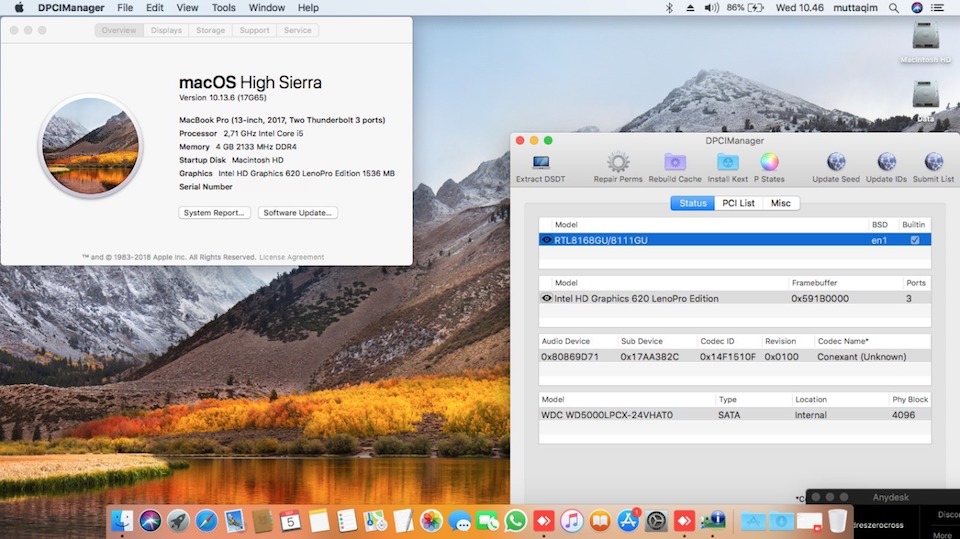Open Finder from the dock
The width and height of the screenshot is (960, 539).
122,521
